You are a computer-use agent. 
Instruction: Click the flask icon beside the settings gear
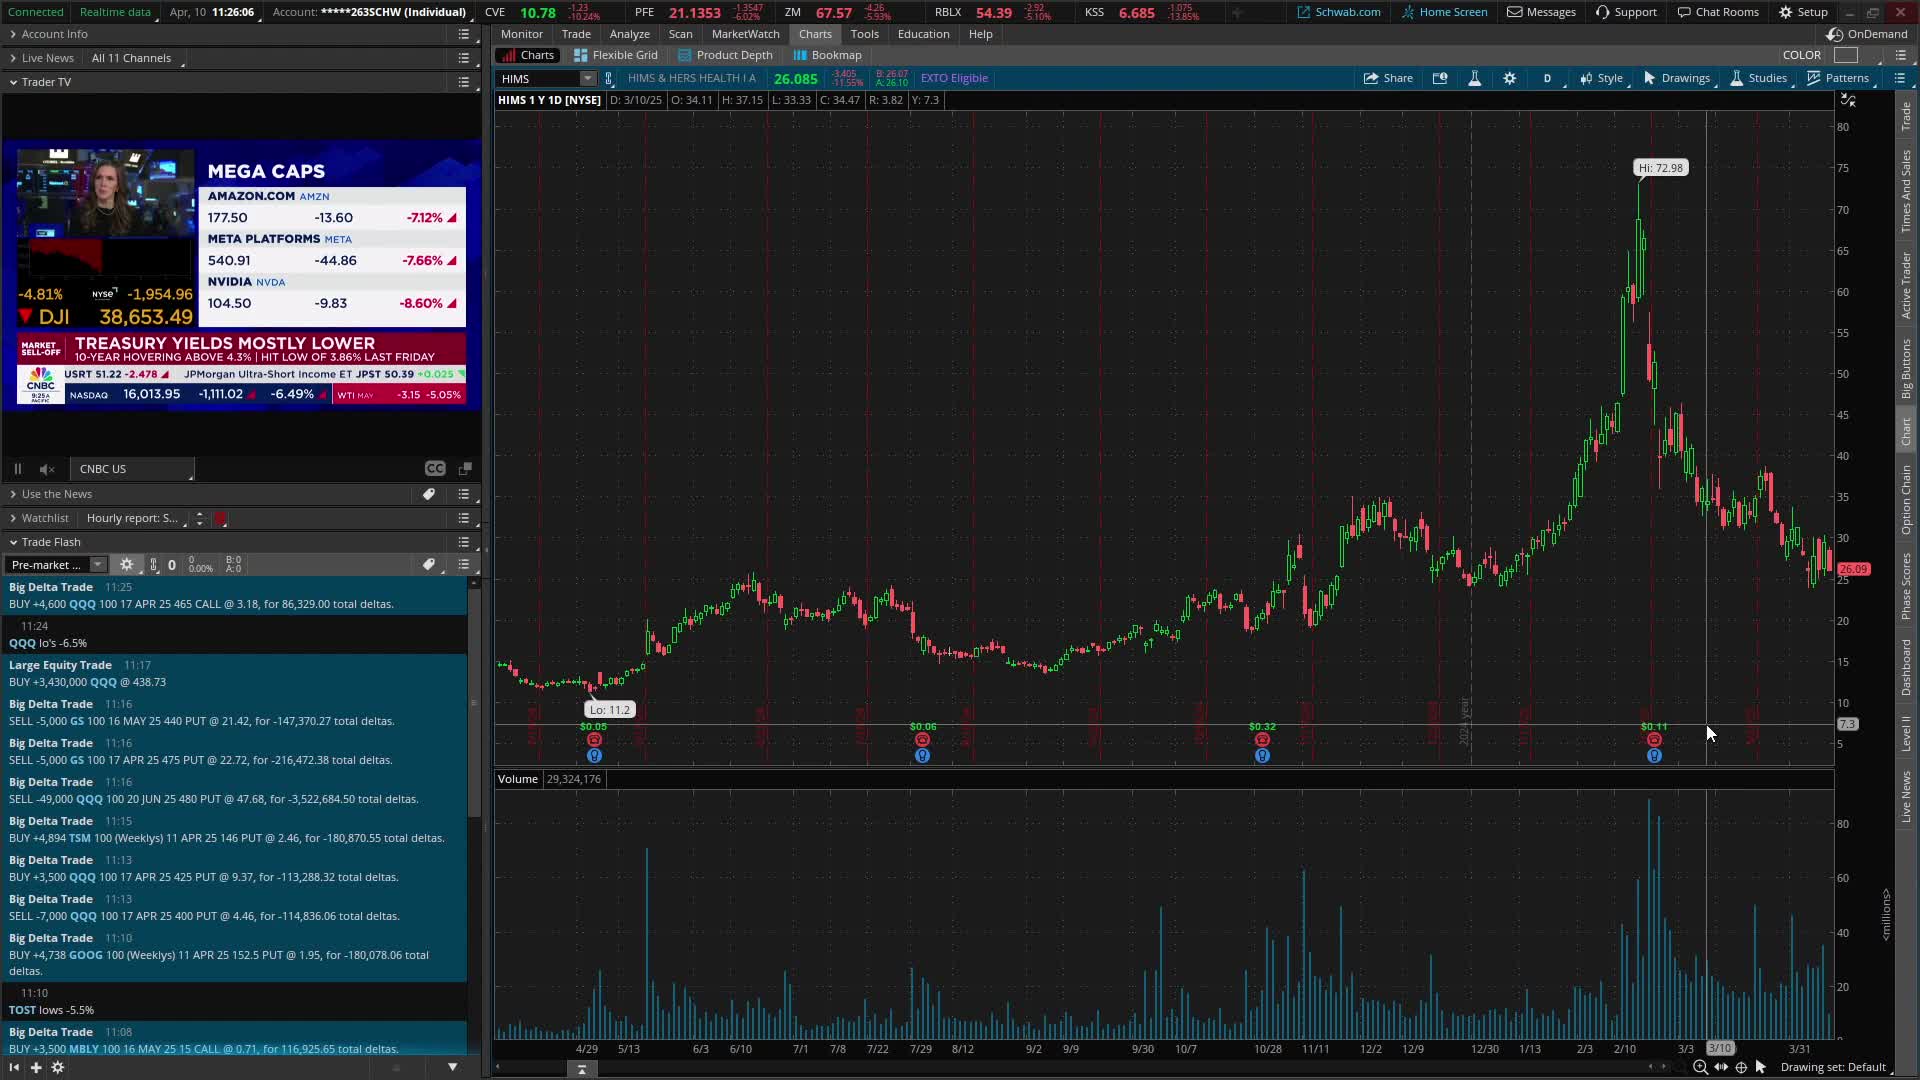point(1474,78)
